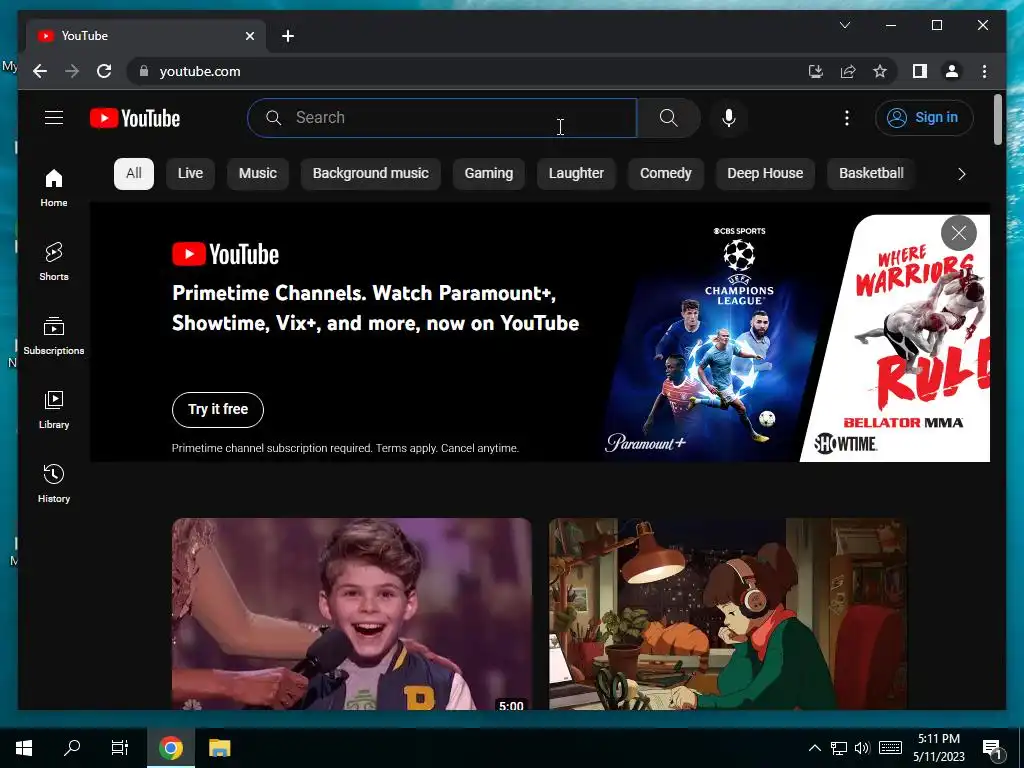Image resolution: width=1024 pixels, height=768 pixels.
Task: Show more category chips with right arrow
Action: point(961,174)
